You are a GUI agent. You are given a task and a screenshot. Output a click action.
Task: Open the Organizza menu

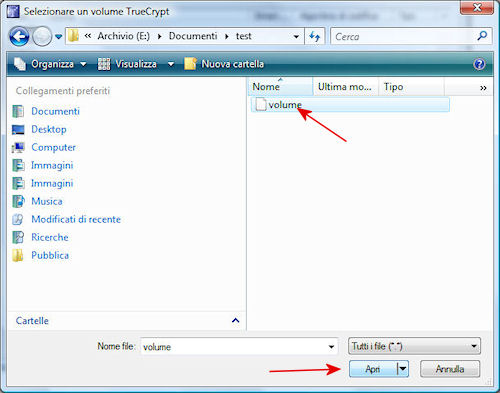50,64
